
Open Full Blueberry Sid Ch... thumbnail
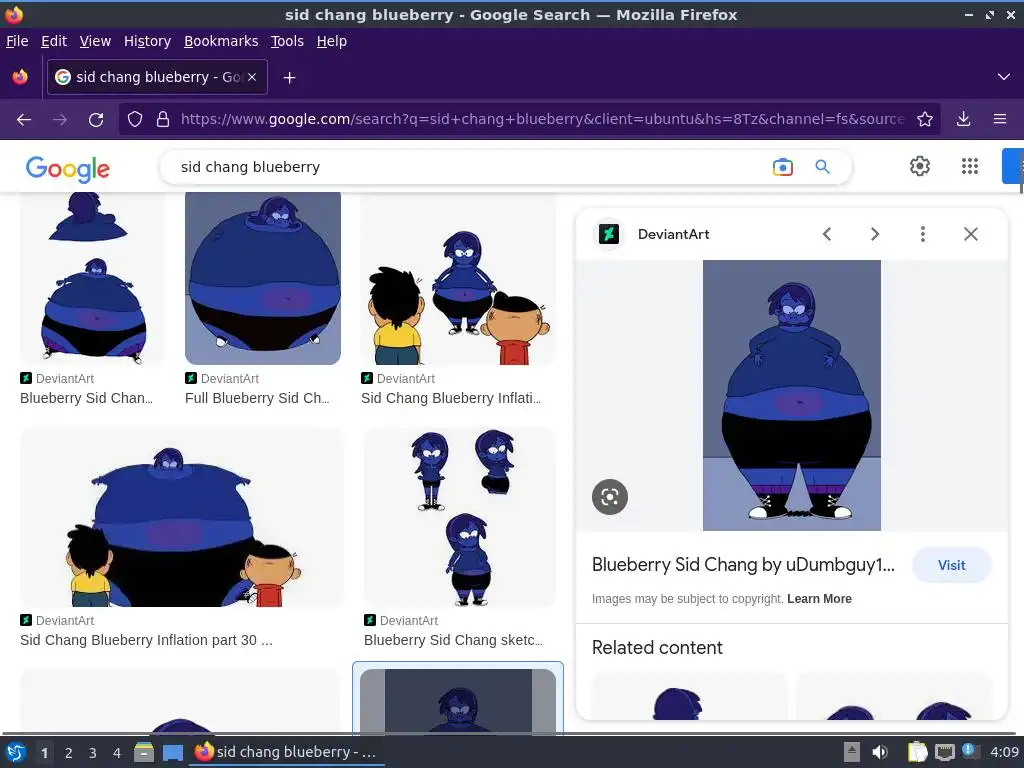(263, 278)
